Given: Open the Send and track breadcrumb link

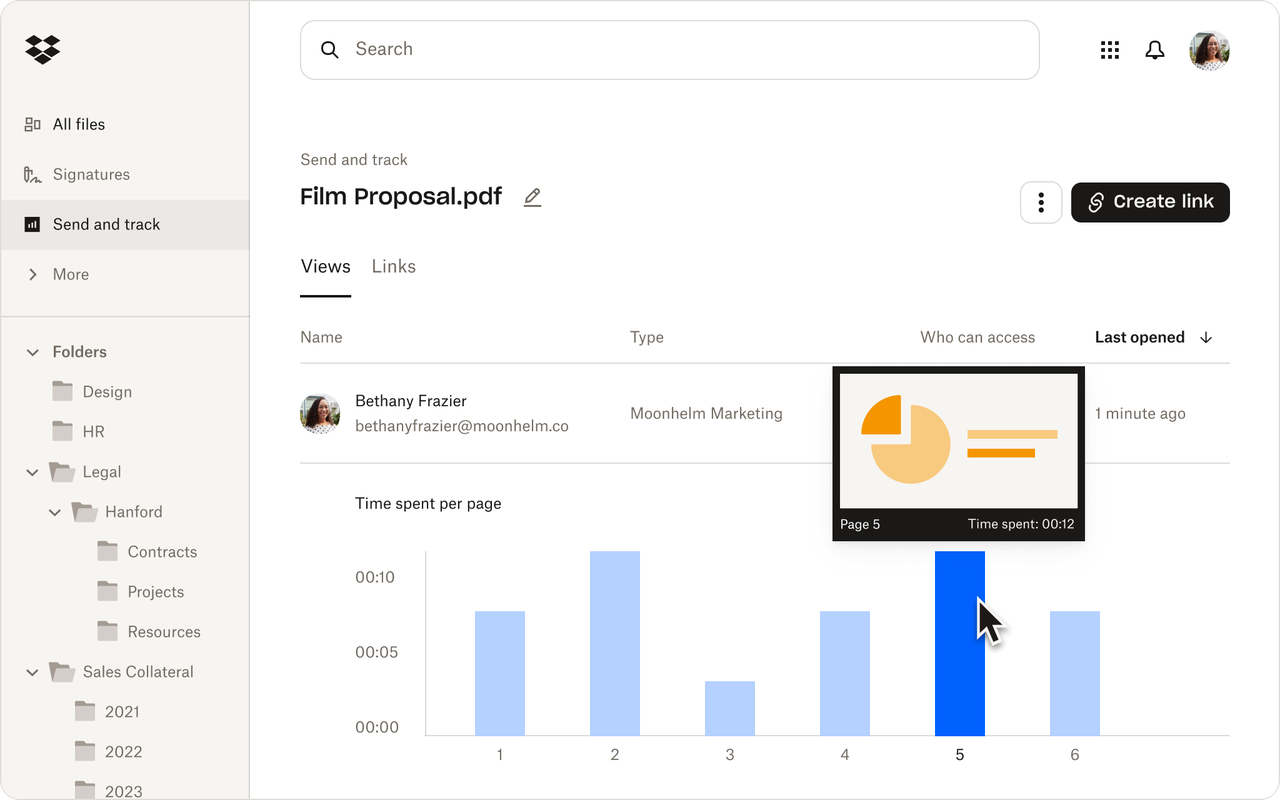Looking at the screenshot, I should 353,159.
